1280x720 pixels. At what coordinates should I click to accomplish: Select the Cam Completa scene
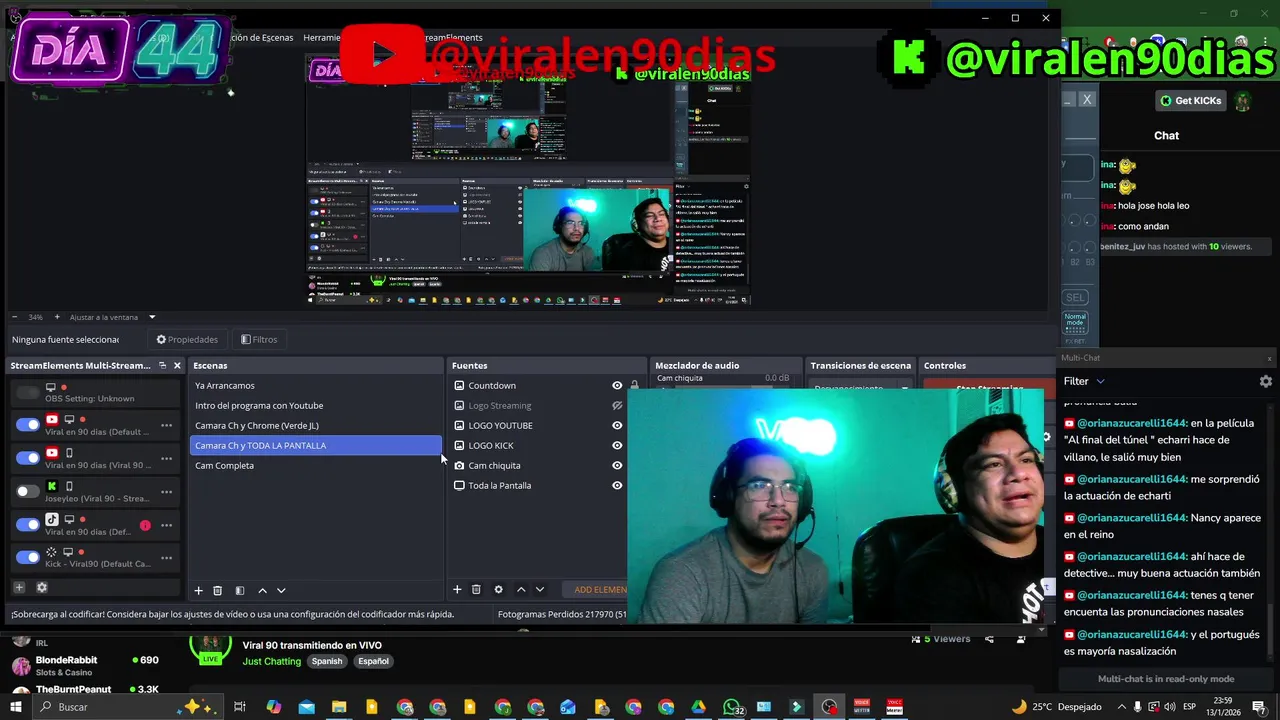tap(315, 465)
